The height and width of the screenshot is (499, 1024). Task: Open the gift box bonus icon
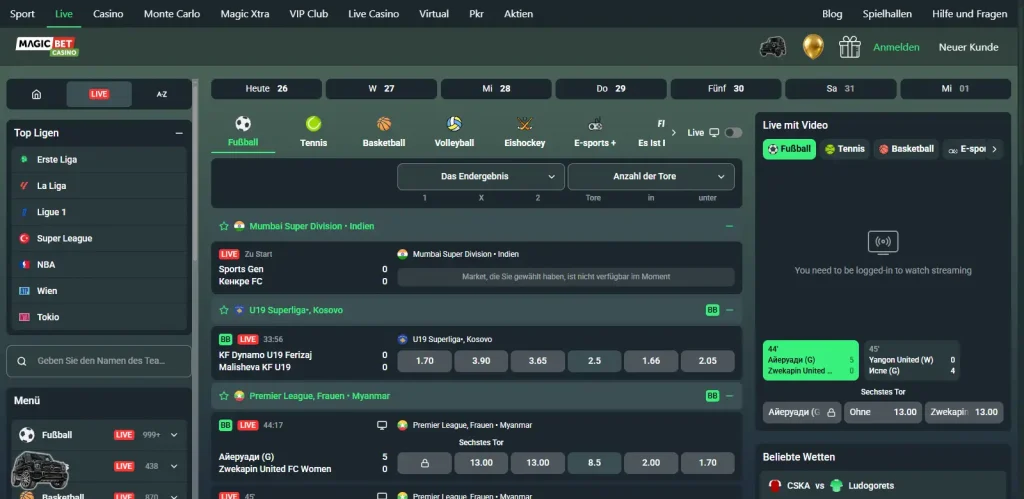850,47
